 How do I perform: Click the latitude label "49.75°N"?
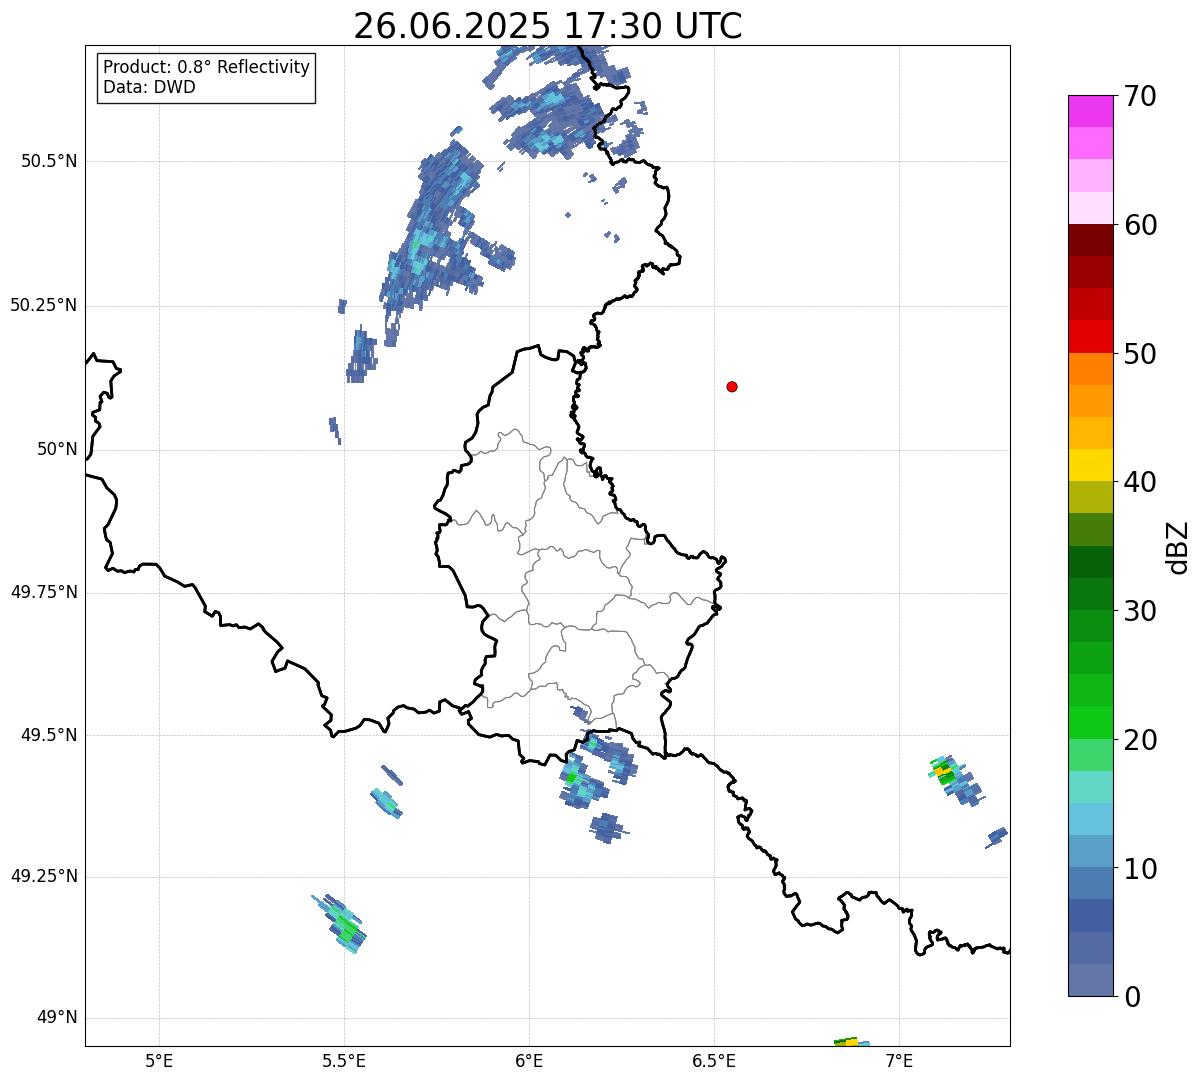pos(44,593)
